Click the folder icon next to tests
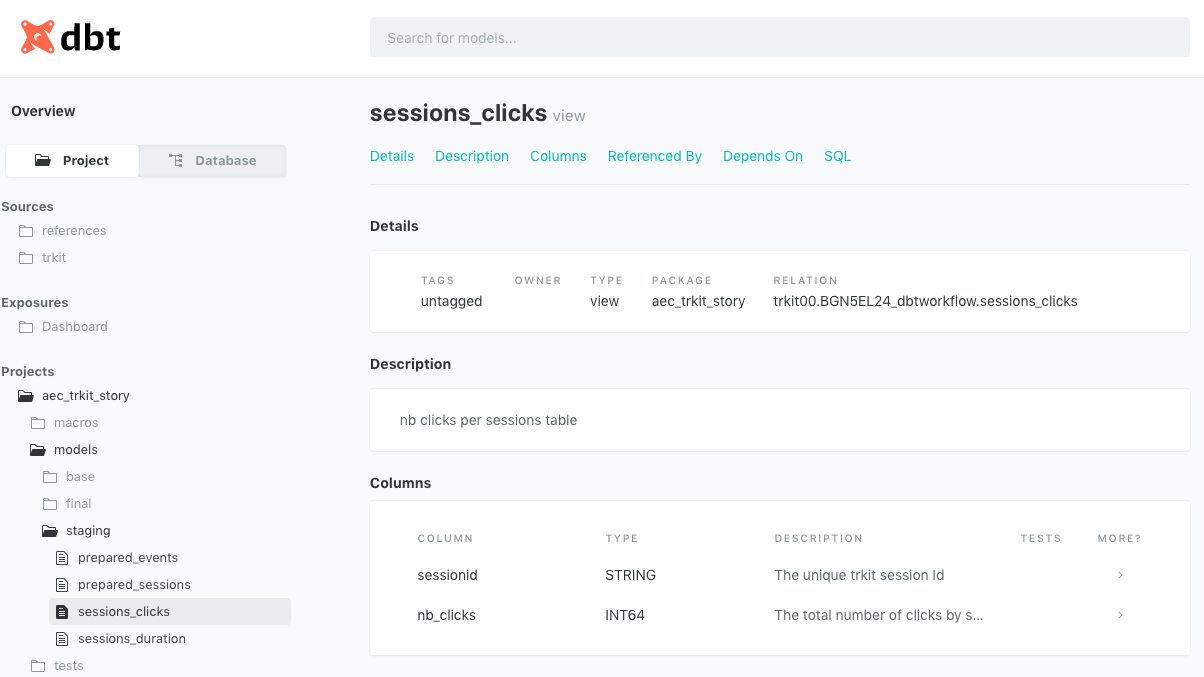1204x677 pixels. point(38,666)
